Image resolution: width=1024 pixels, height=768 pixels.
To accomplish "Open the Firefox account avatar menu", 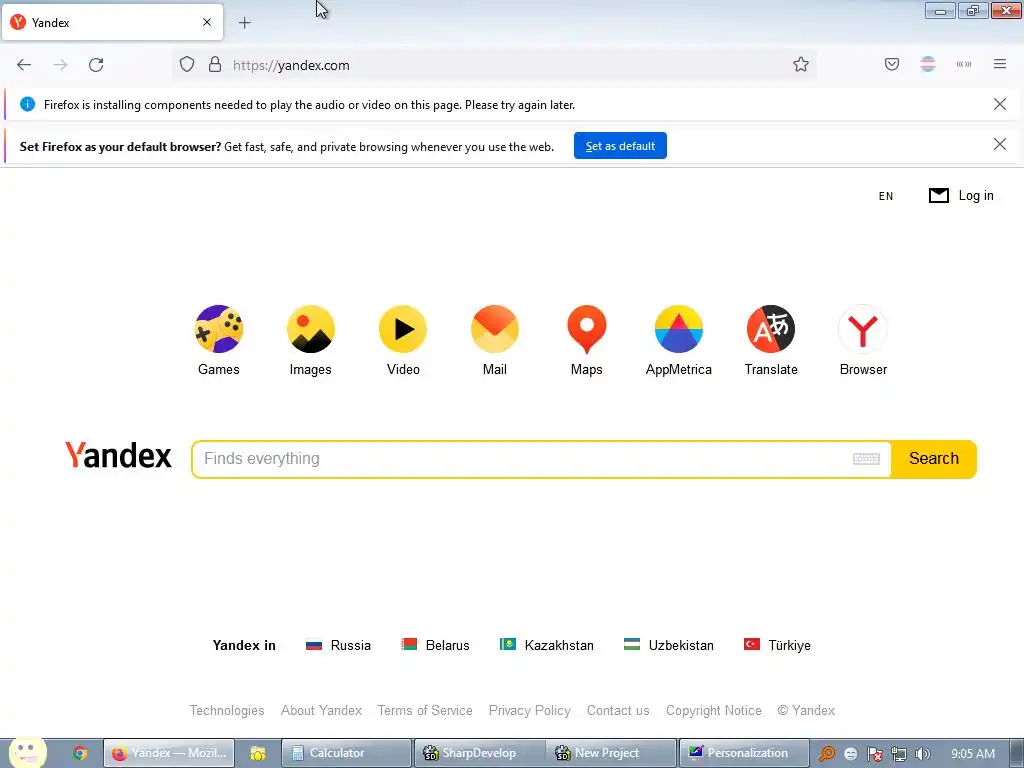I will pyautogui.click(x=928, y=64).
